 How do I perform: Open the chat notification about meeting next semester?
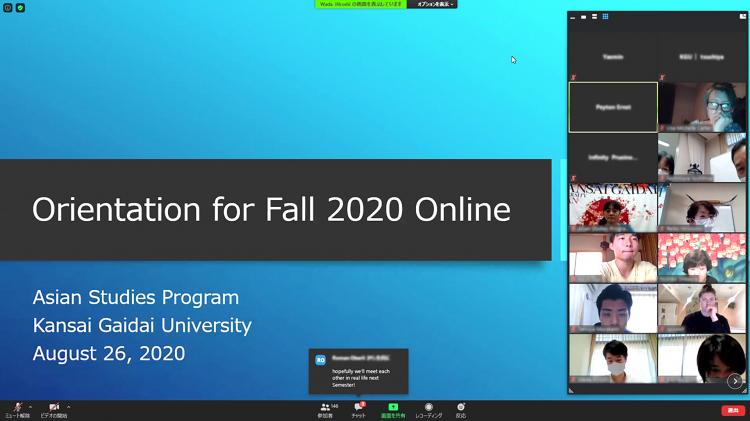(358, 371)
